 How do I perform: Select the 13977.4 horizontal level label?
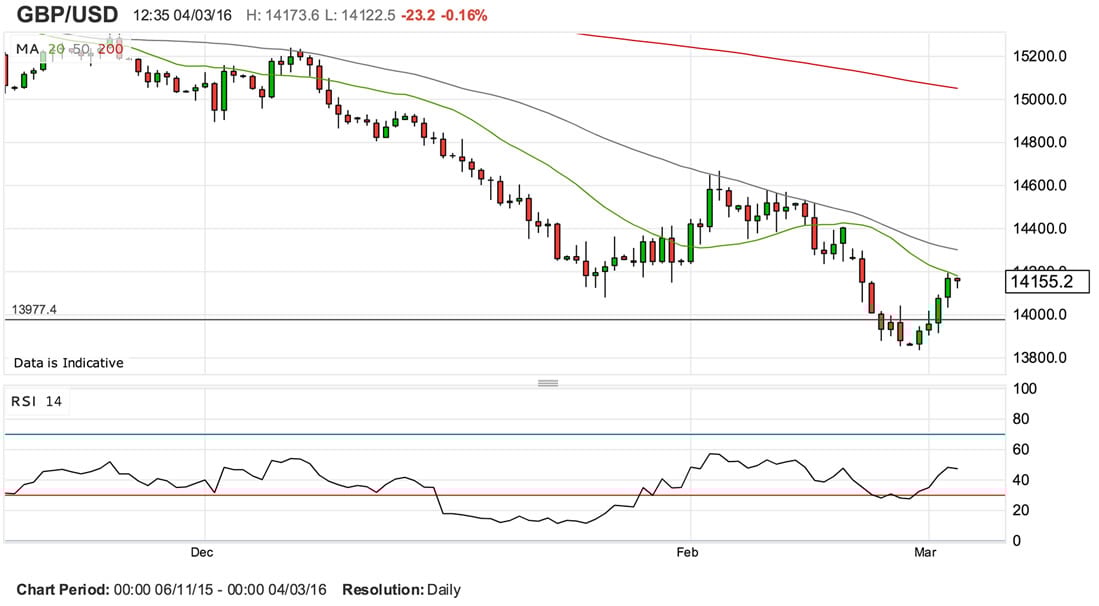click(x=34, y=310)
